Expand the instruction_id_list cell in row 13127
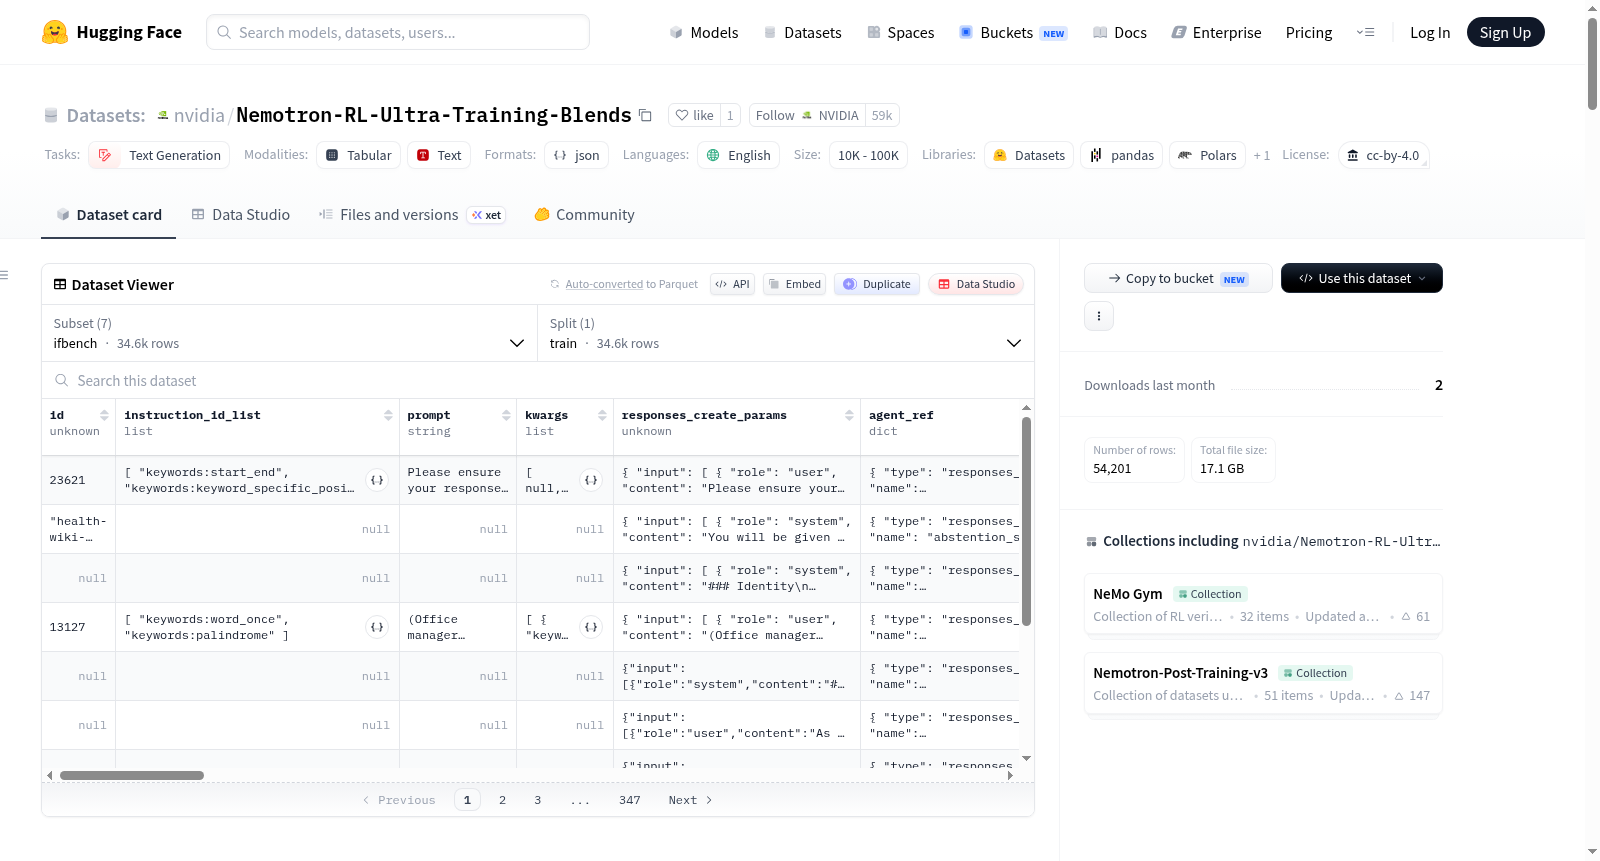The image size is (1600, 861). tap(377, 627)
